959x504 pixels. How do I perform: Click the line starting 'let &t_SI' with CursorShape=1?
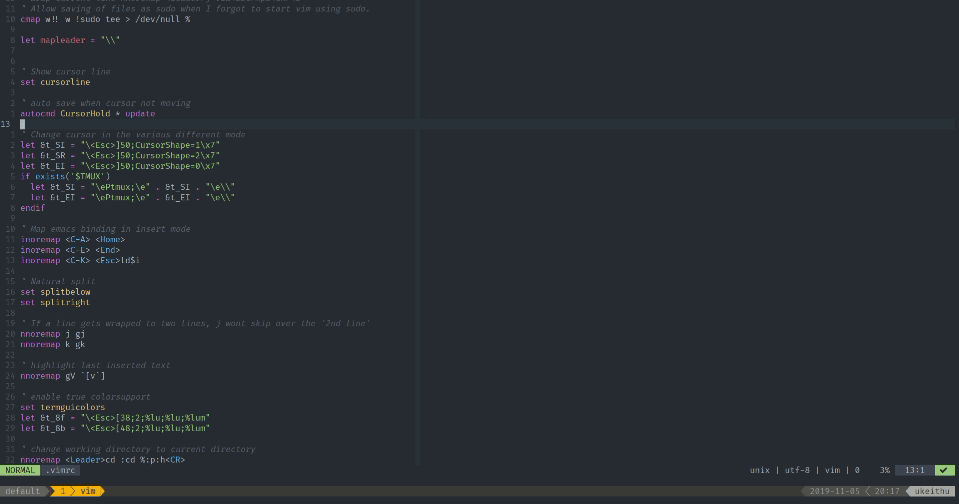click(x=120, y=145)
